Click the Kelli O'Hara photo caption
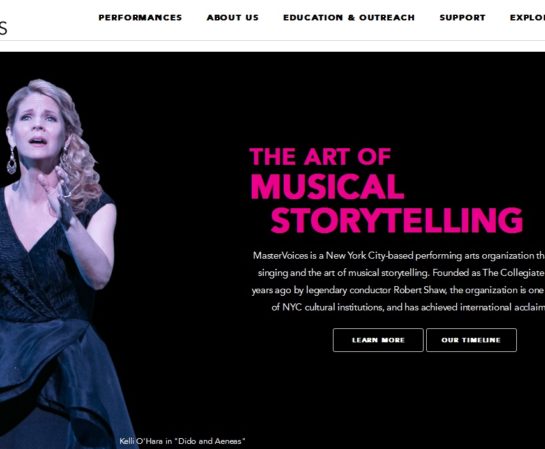545x449 pixels. pyautogui.click(x=182, y=441)
